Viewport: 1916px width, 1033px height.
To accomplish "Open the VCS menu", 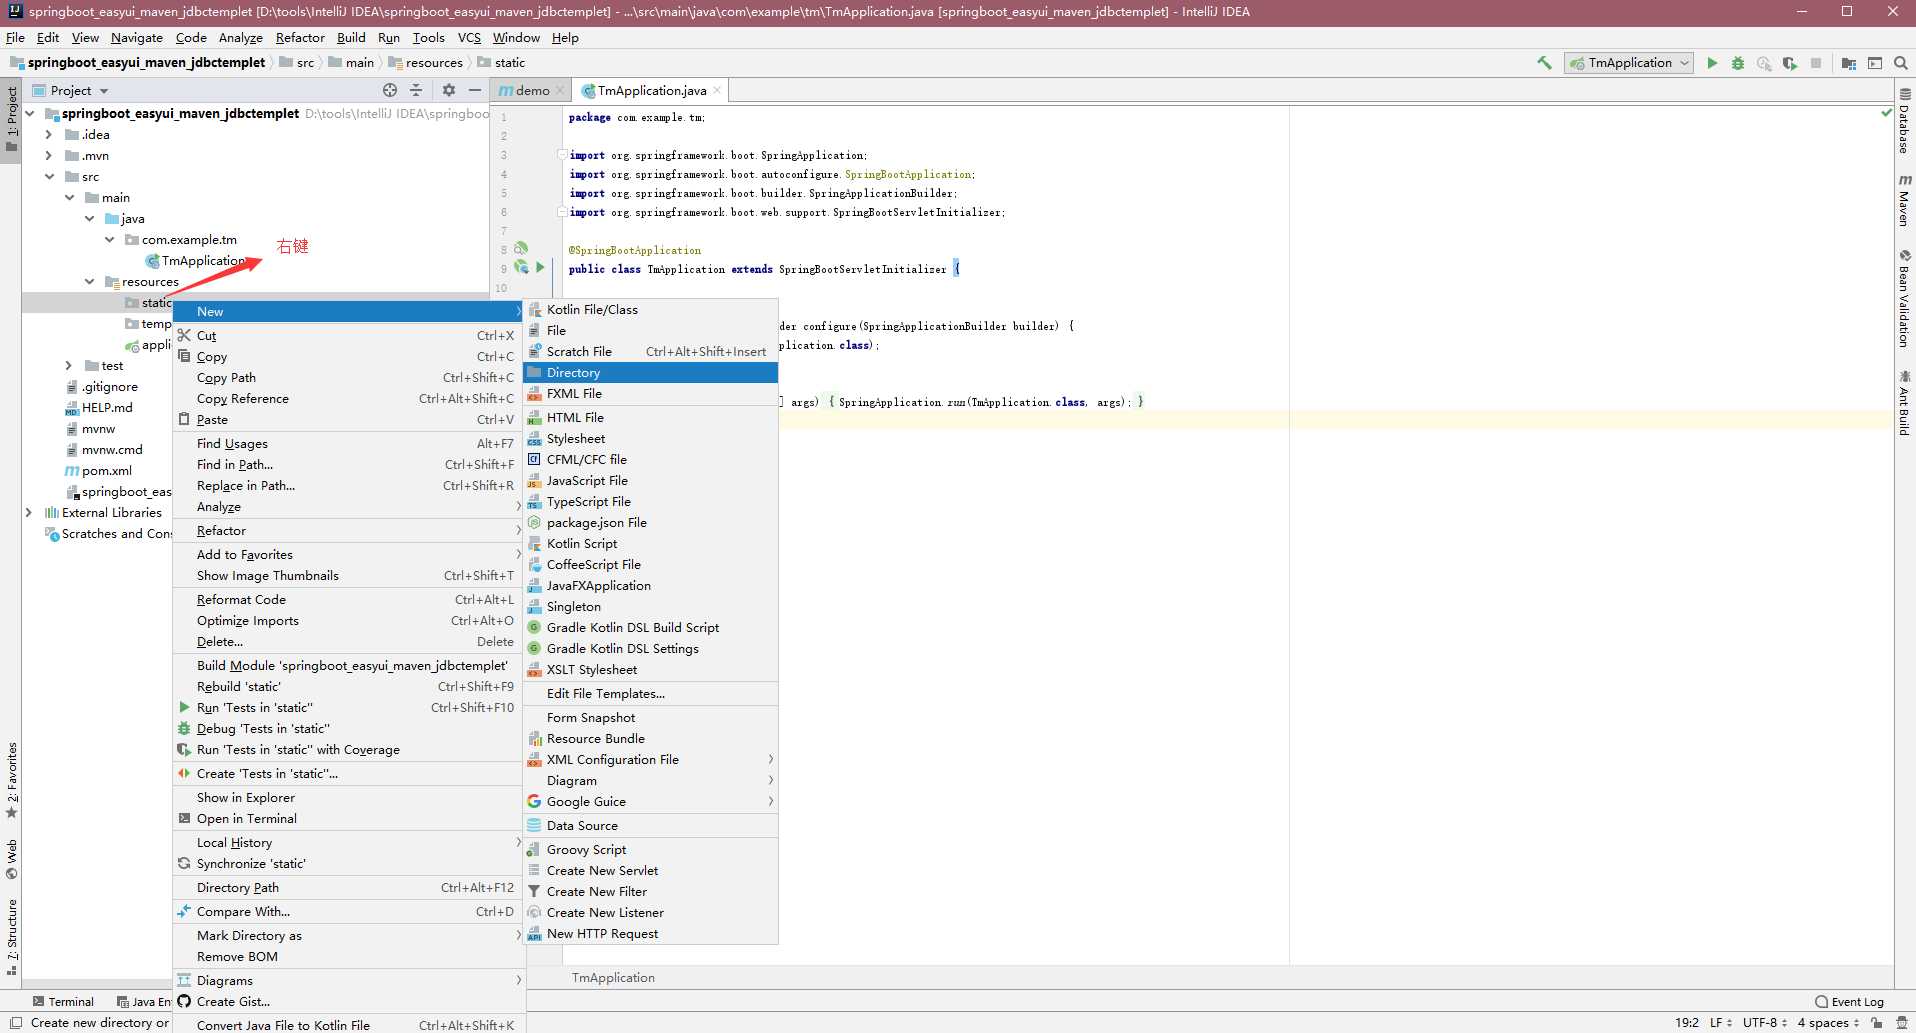I will [x=469, y=37].
